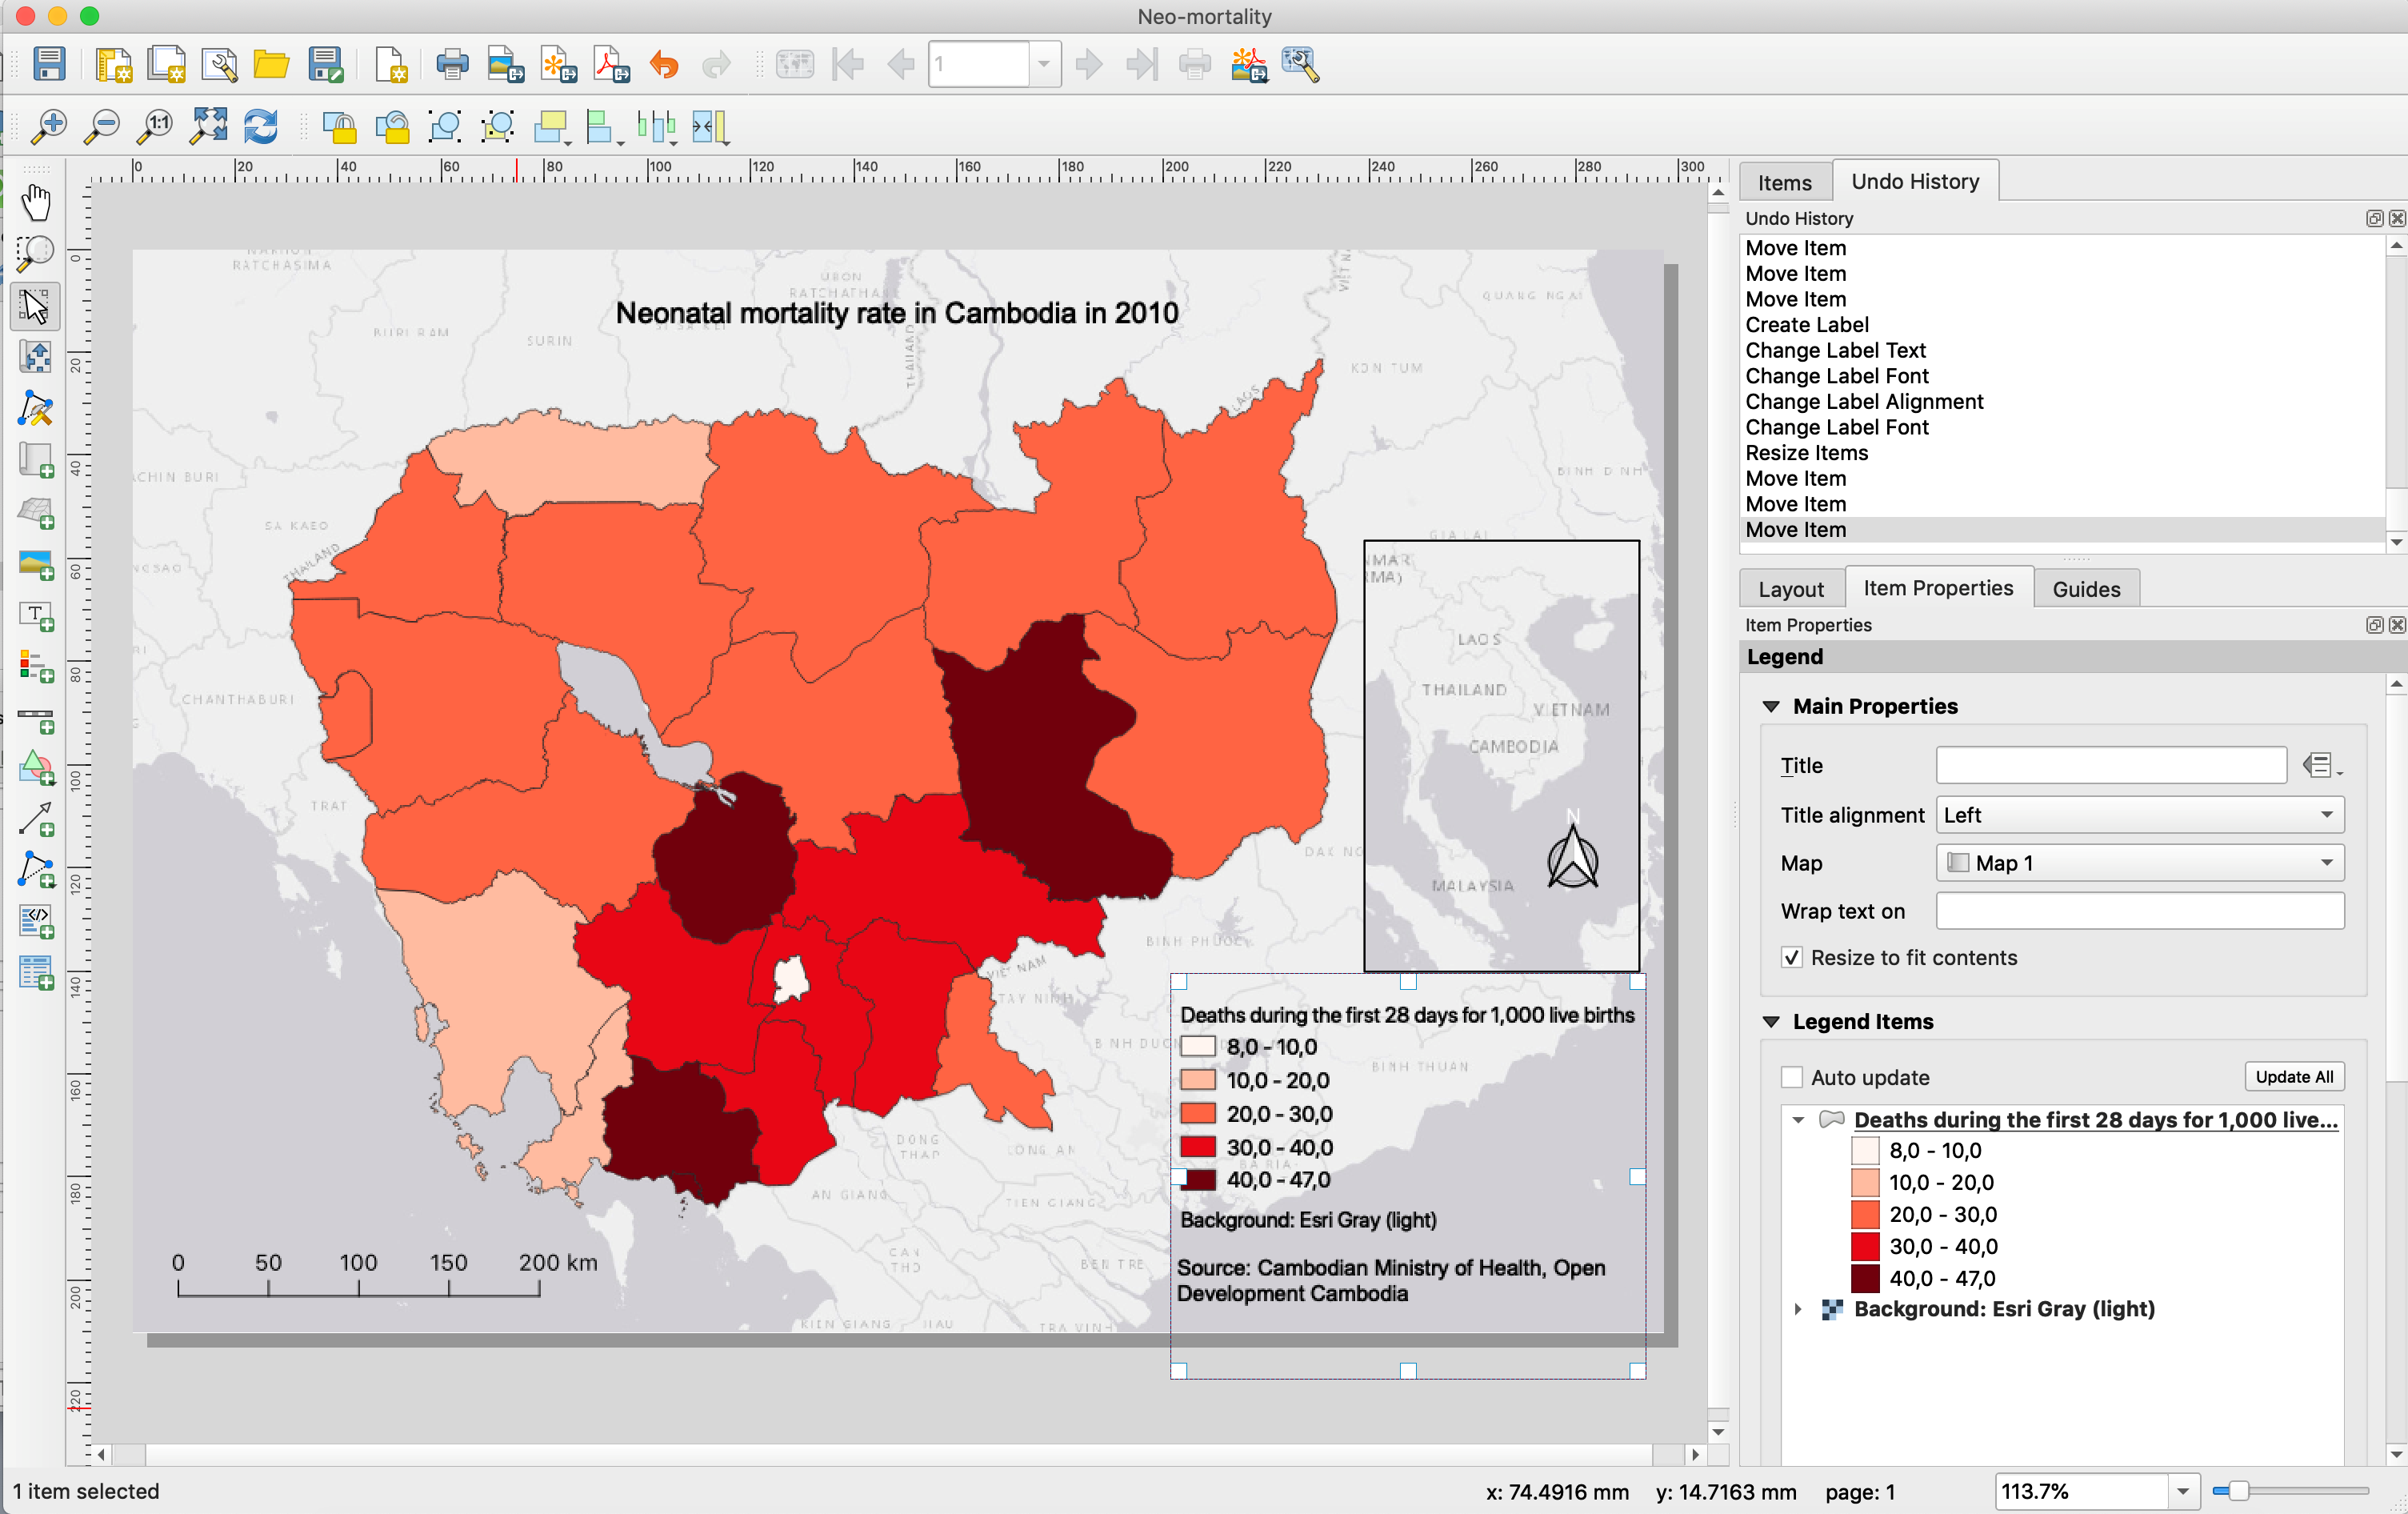Switch to the Items tab
The image size is (2408, 1514).
[x=1785, y=183]
